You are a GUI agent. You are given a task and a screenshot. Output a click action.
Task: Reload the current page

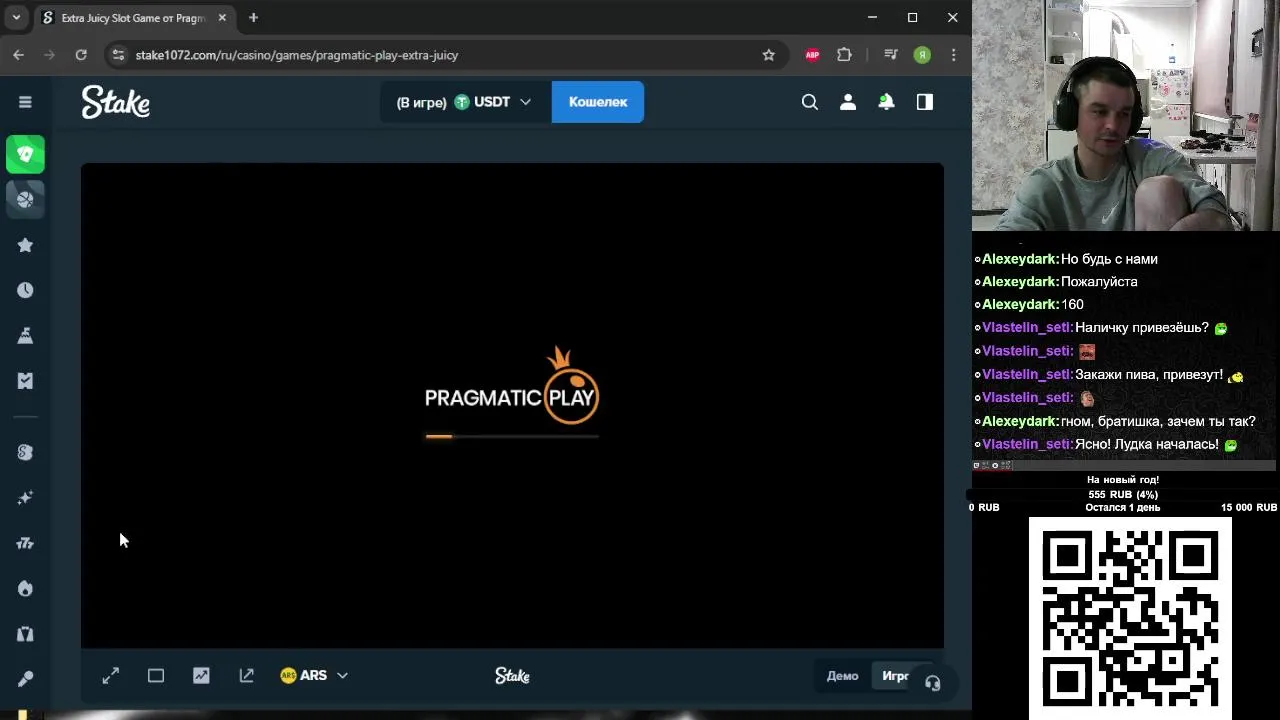[x=81, y=55]
